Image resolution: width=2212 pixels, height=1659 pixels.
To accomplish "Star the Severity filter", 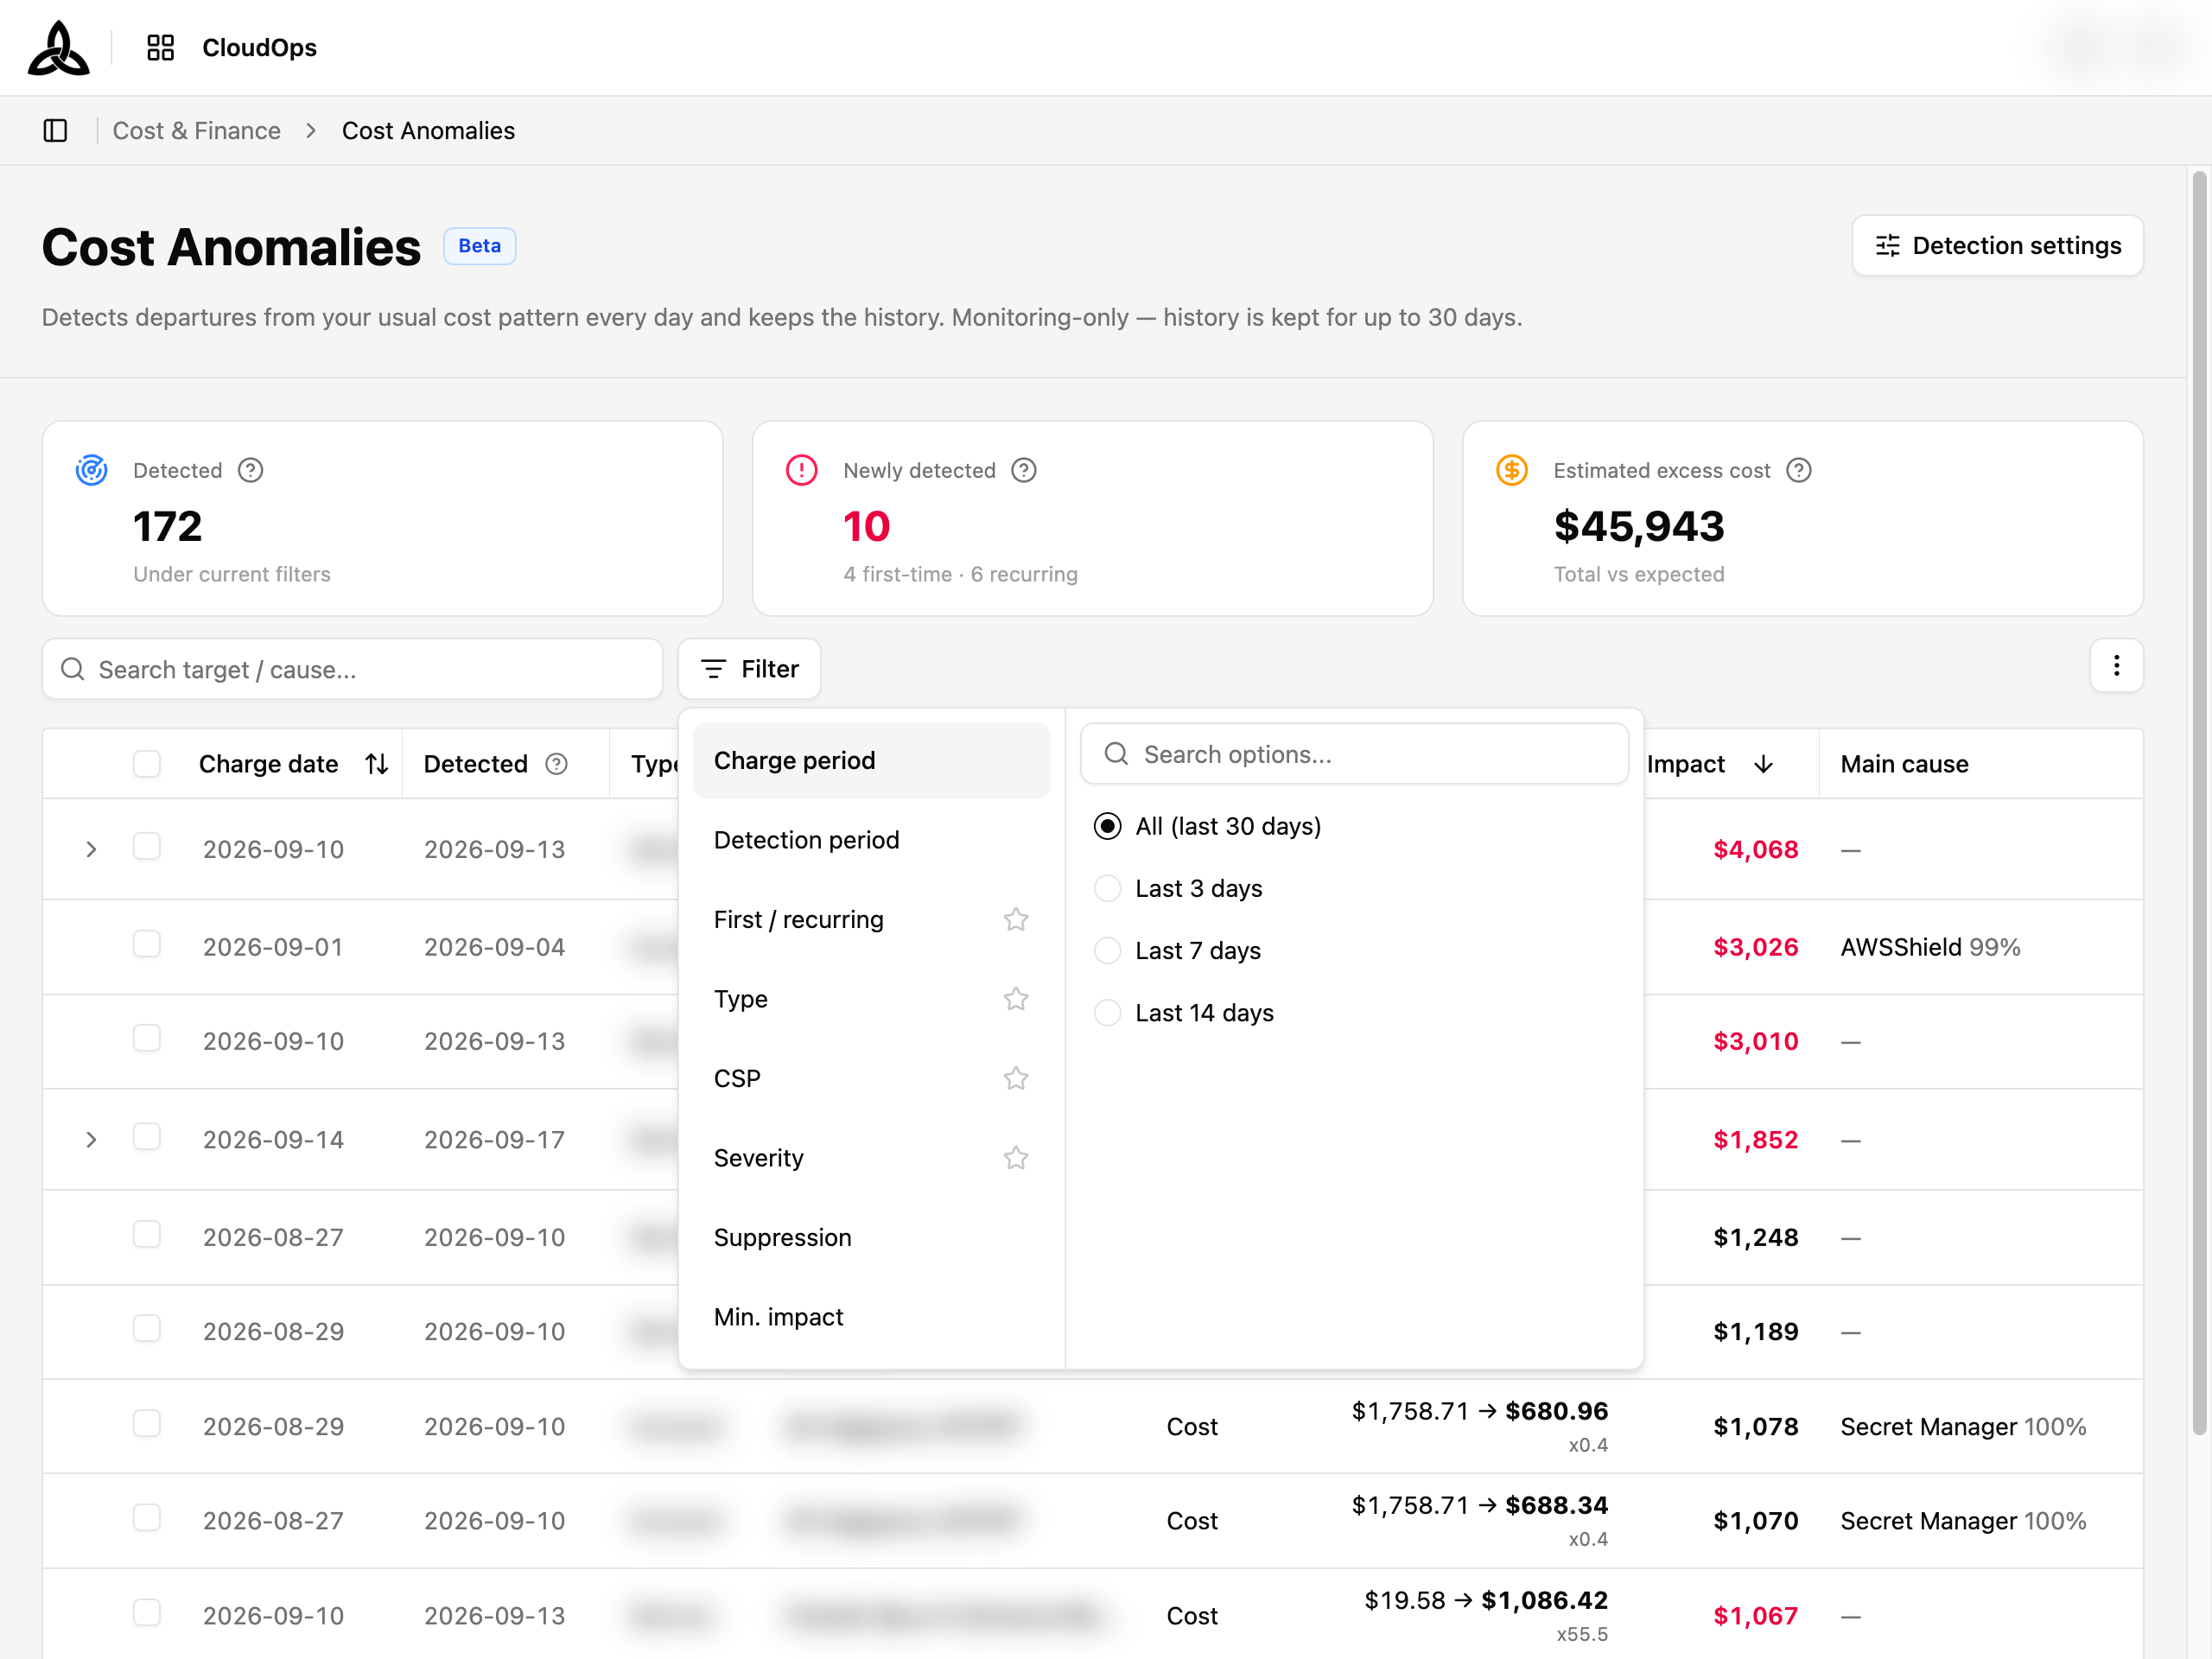I will (x=1016, y=1158).
